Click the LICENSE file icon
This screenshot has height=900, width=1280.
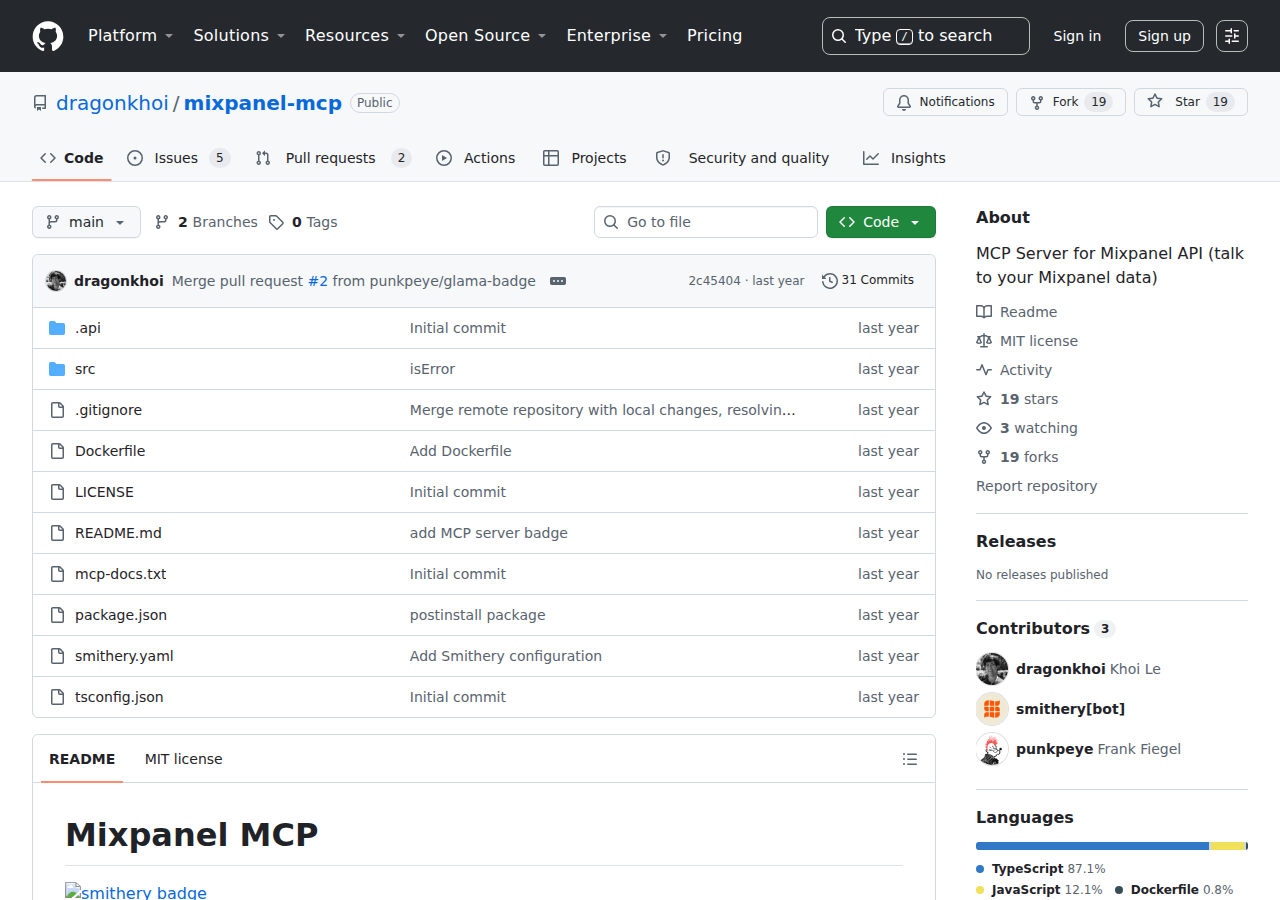click(x=57, y=492)
